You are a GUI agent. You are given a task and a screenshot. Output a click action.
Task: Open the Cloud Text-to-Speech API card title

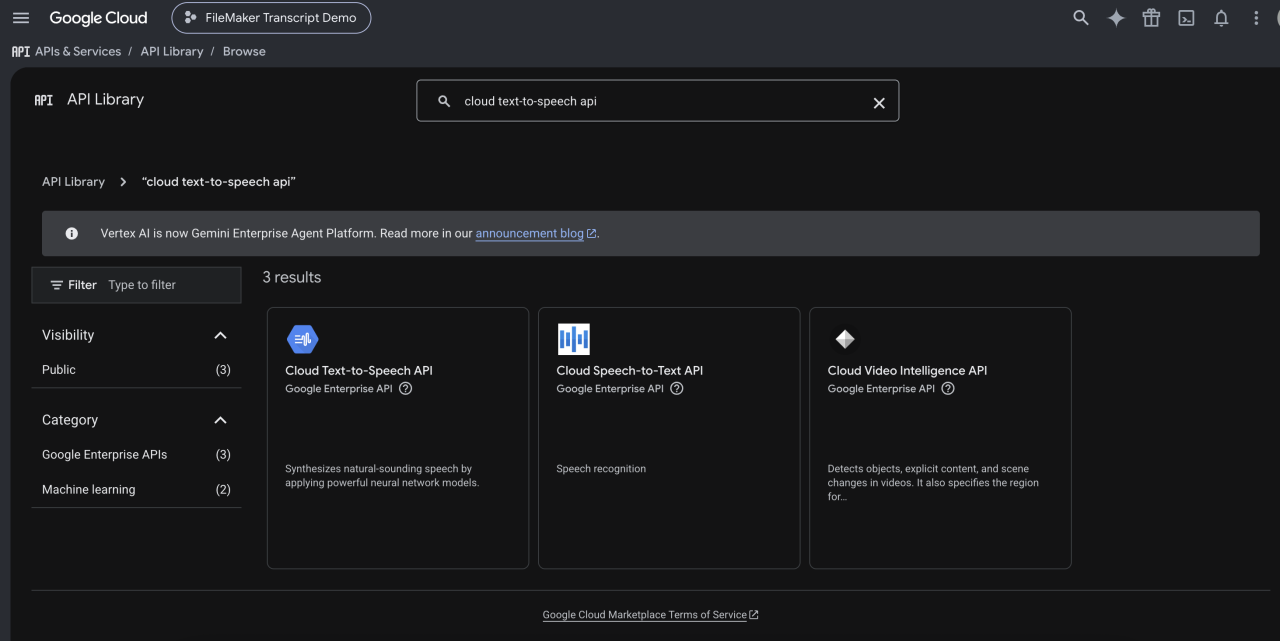coord(359,370)
